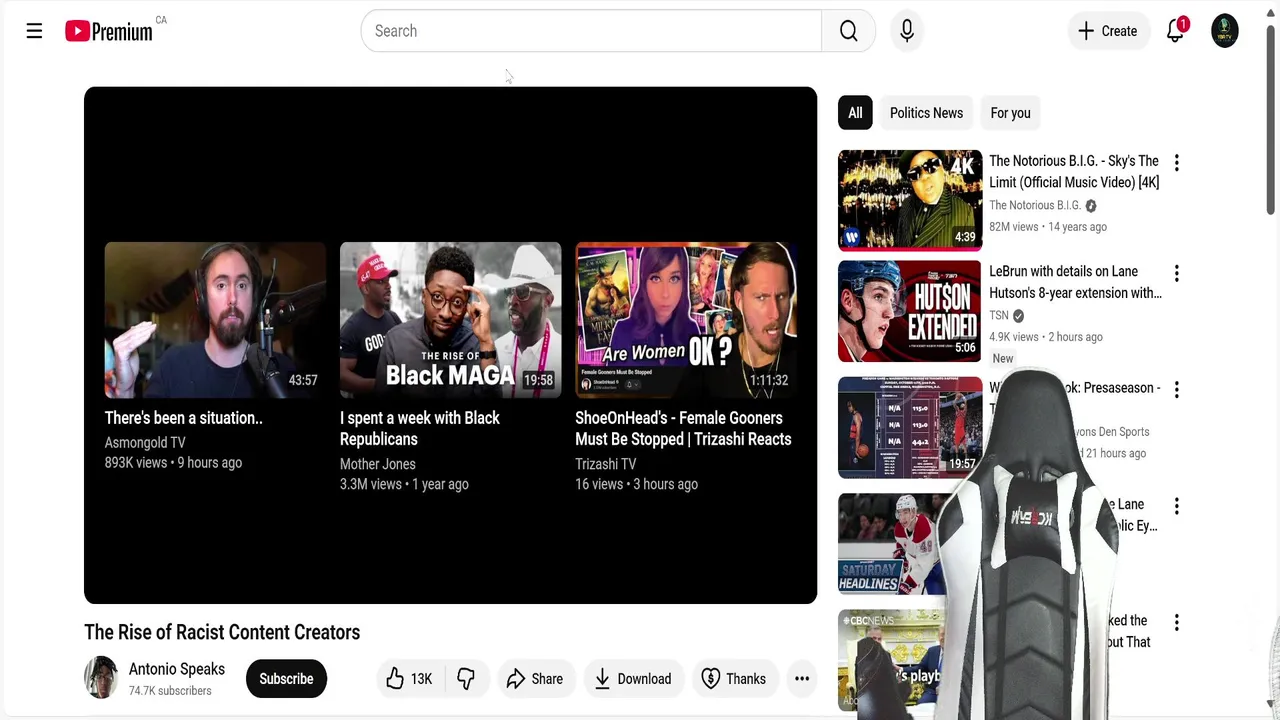Click the Create button
Screen dimensions: 1280x720
[x=1108, y=31]
